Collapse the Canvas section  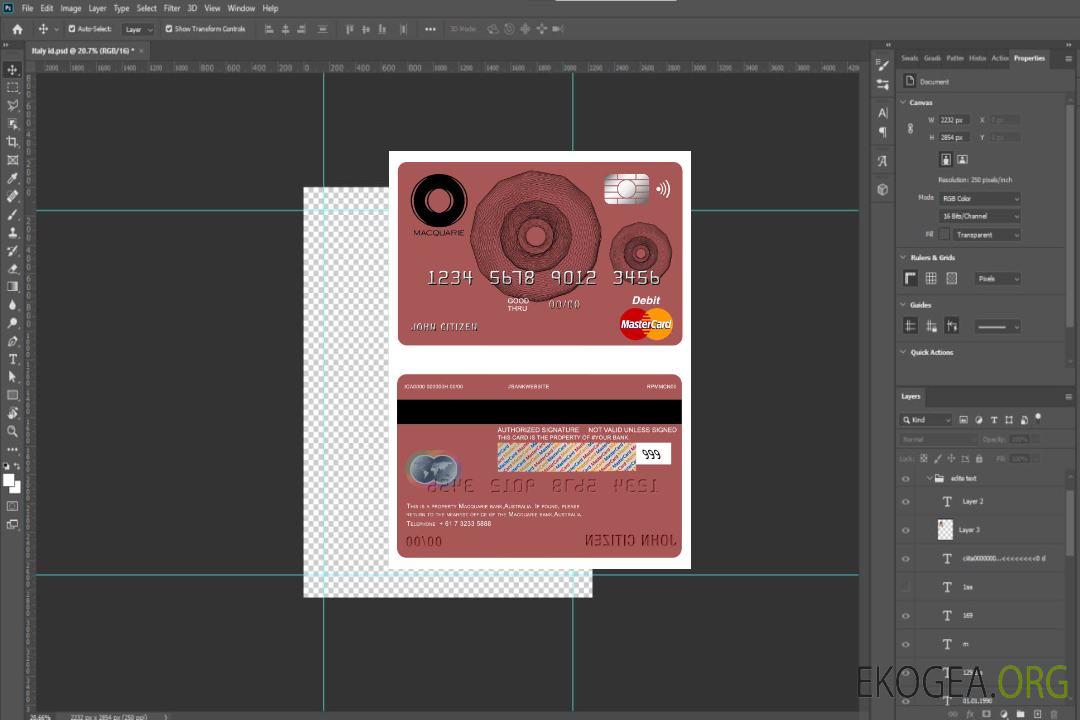click(x=904, y=102)
